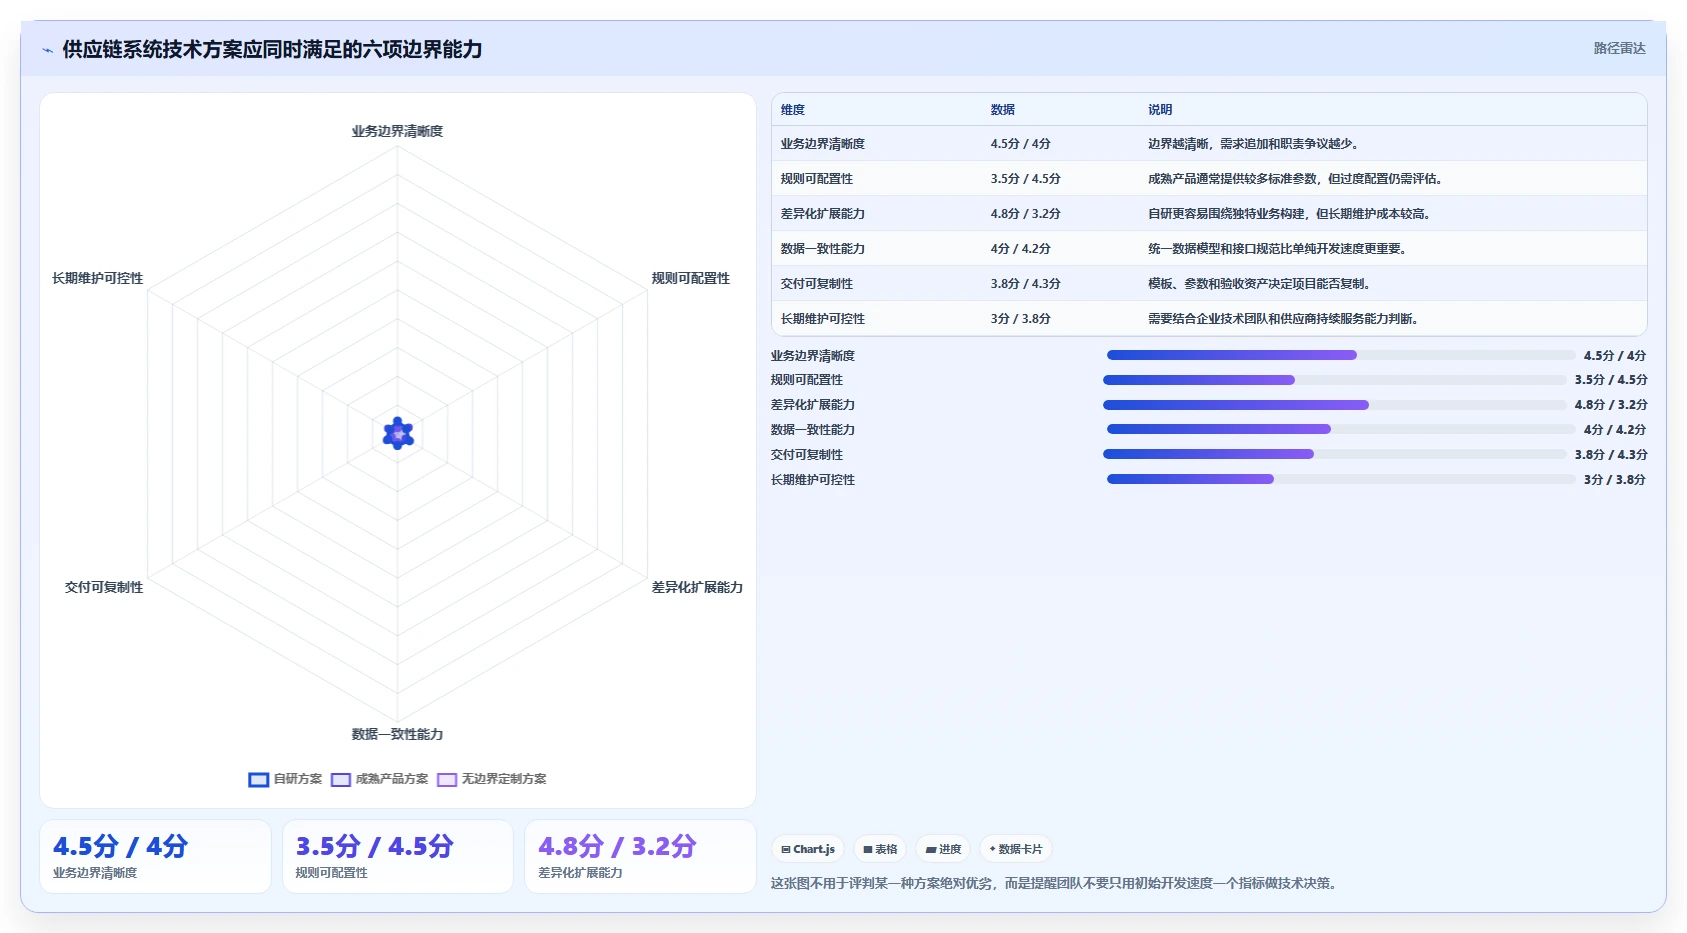The width and height of the screenshot is (1687, 933).
Task: Click the 业务边界清晰度 radar axis label
Action: [397, 131]
